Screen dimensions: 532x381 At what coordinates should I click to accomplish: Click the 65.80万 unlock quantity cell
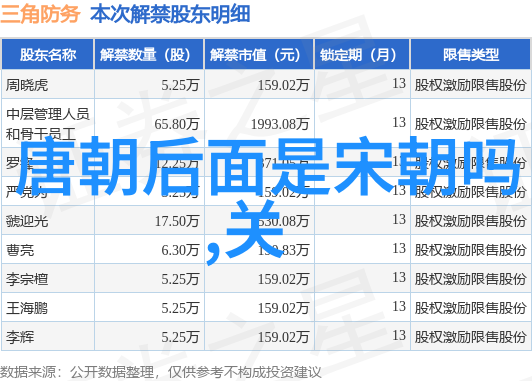click(177, 124)
